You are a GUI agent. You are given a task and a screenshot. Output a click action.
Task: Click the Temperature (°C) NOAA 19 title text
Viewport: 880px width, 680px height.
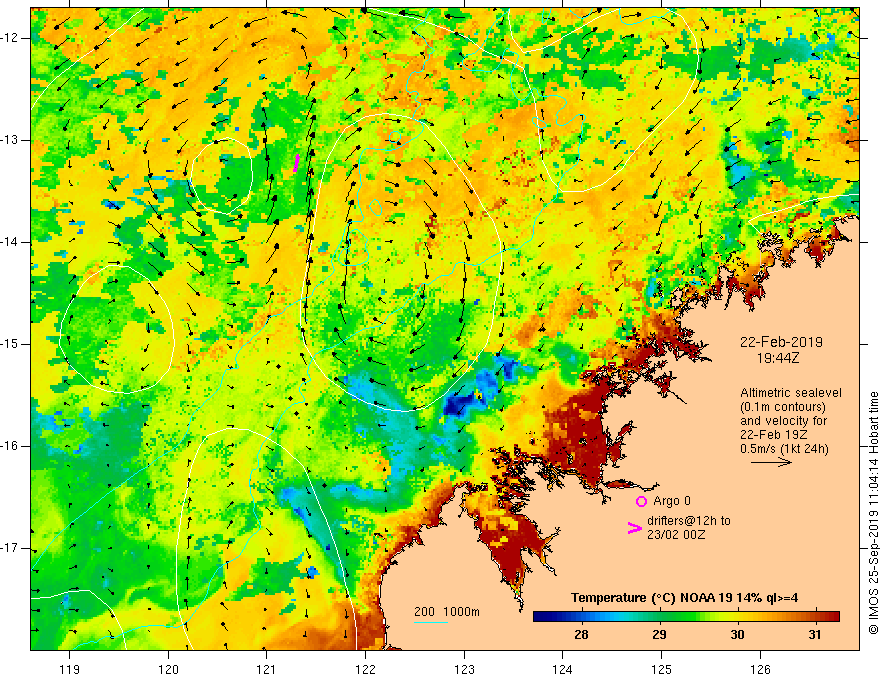tap(685, 598)
